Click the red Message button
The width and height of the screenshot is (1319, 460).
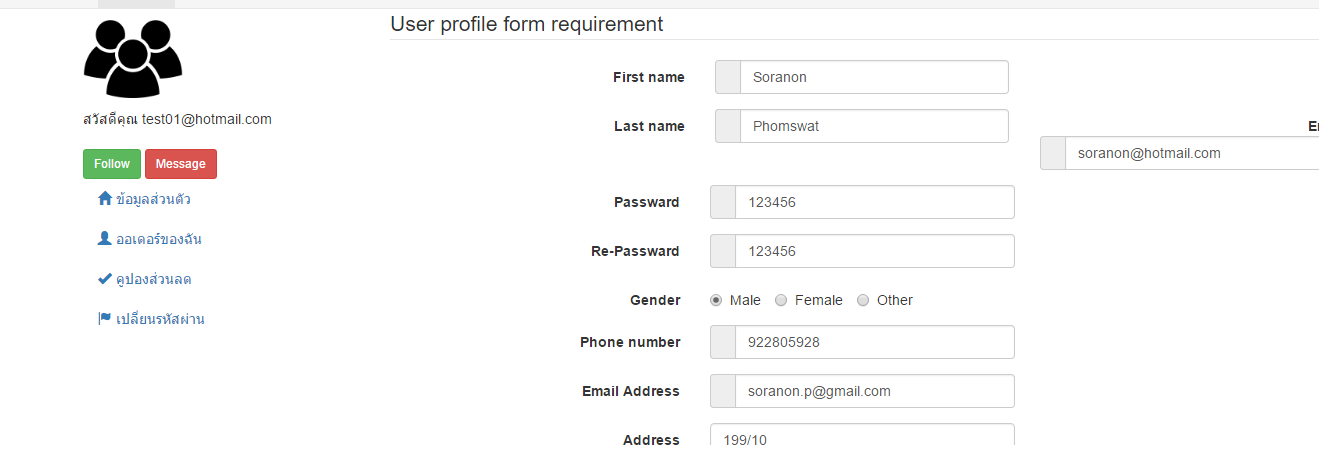(181, 164)
